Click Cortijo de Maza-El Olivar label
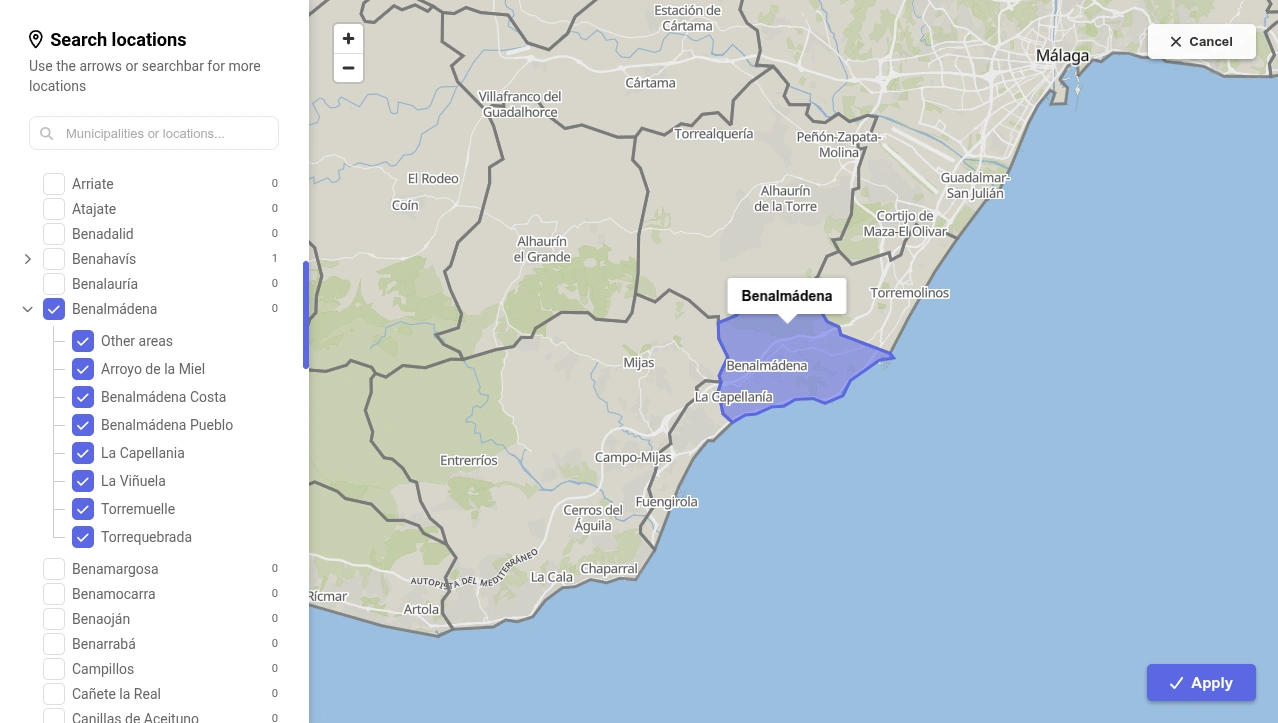Viewport: 1278px width, 723px height. (905, 224)
